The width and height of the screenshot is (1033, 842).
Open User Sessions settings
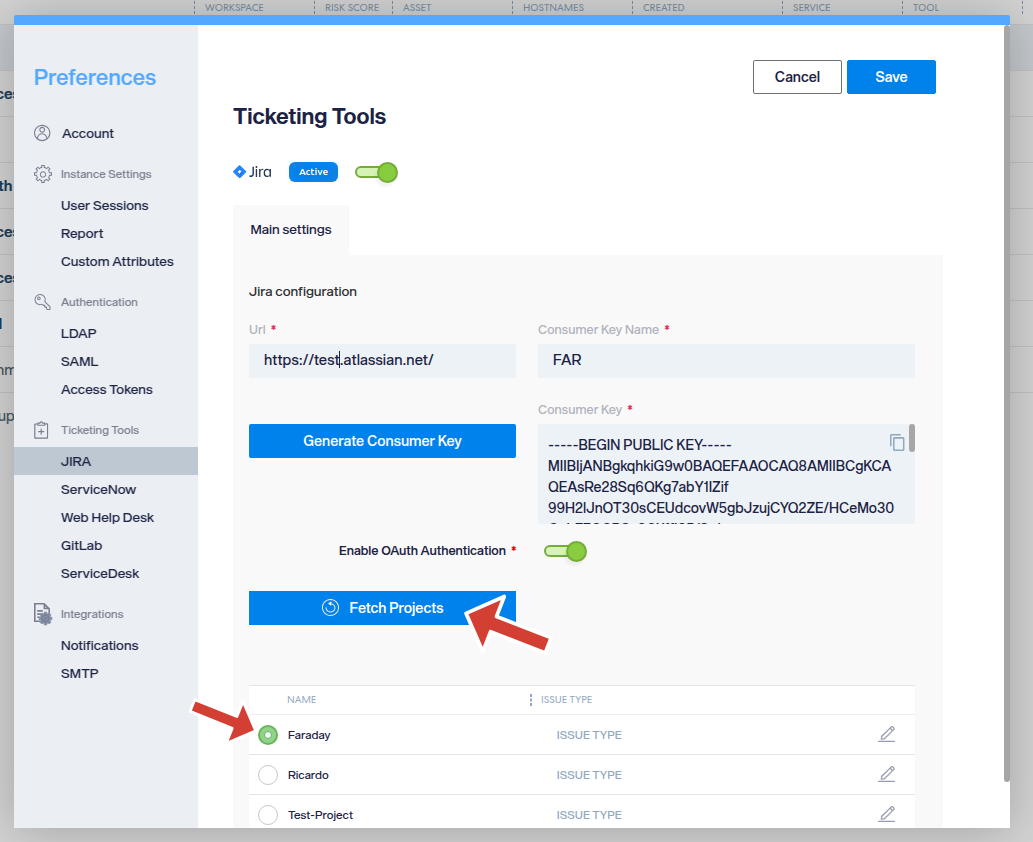(x=105, y=206)
